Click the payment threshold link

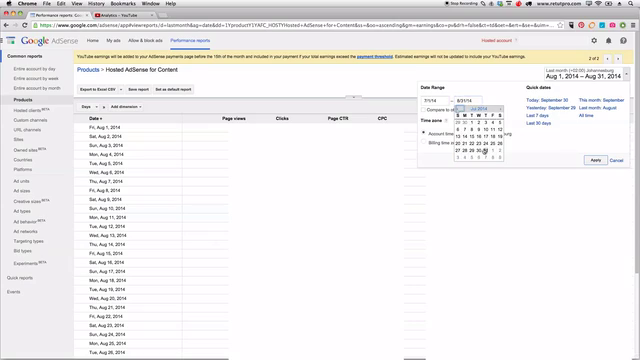click(x=375, y=57)
